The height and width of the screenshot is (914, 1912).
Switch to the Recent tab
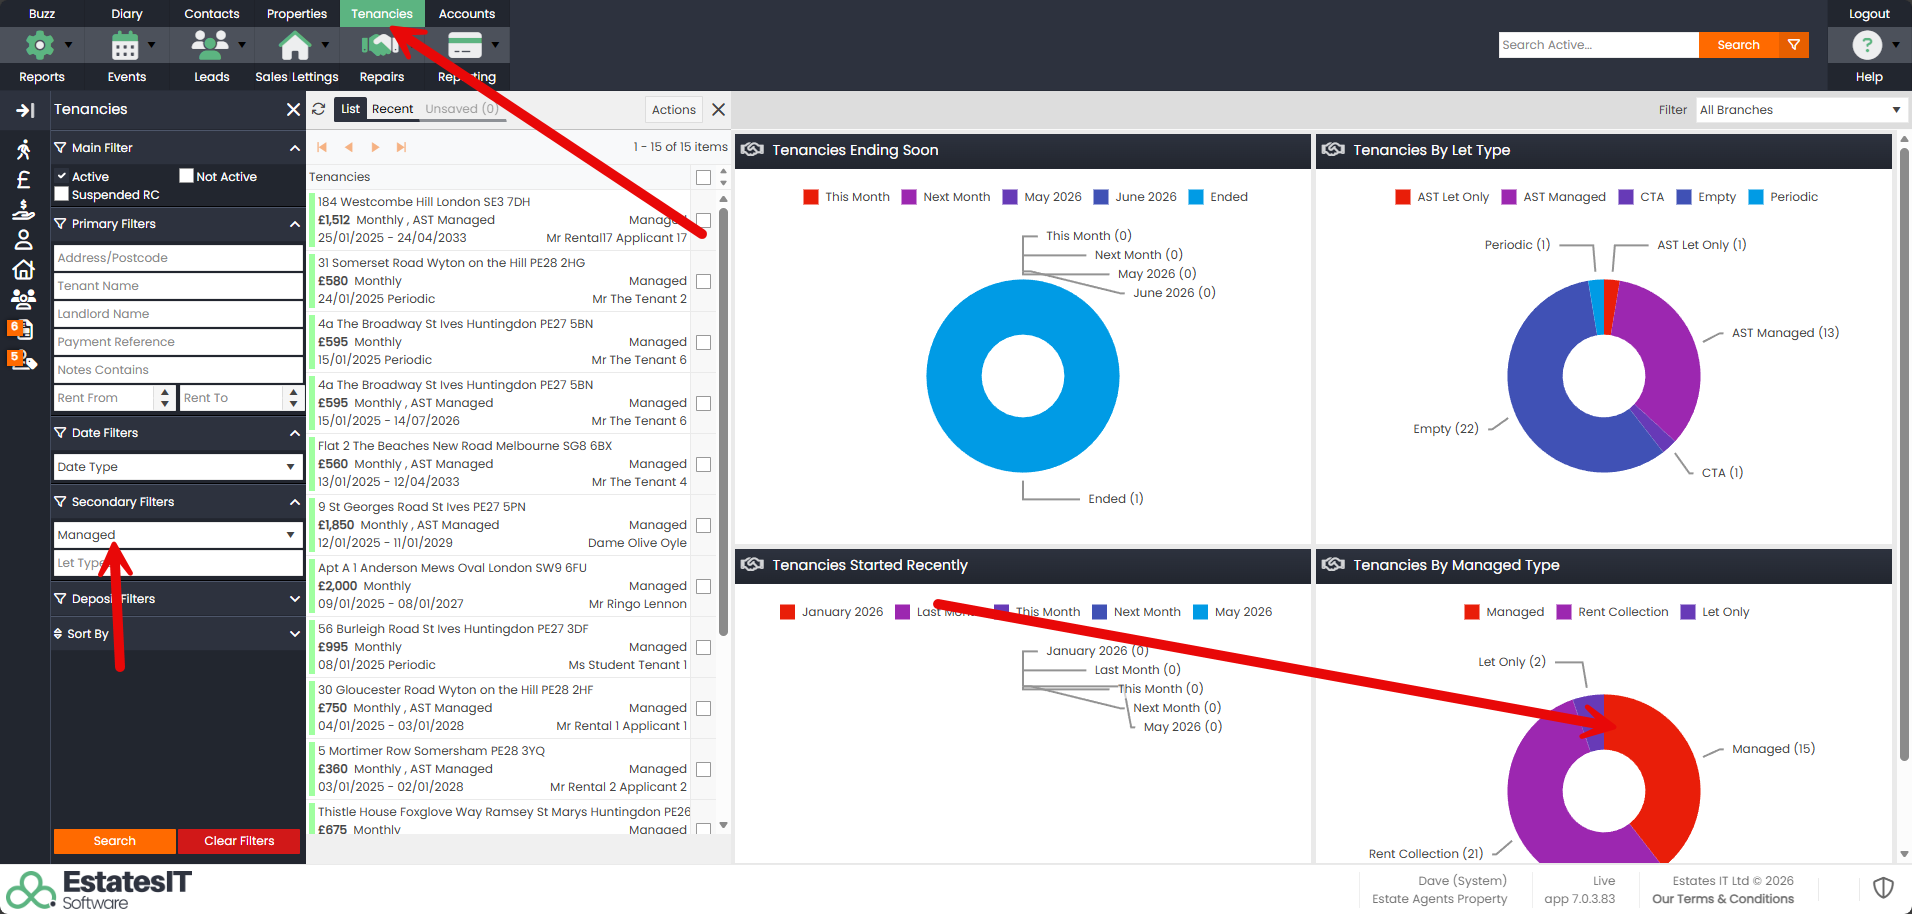tap(392, 109)
